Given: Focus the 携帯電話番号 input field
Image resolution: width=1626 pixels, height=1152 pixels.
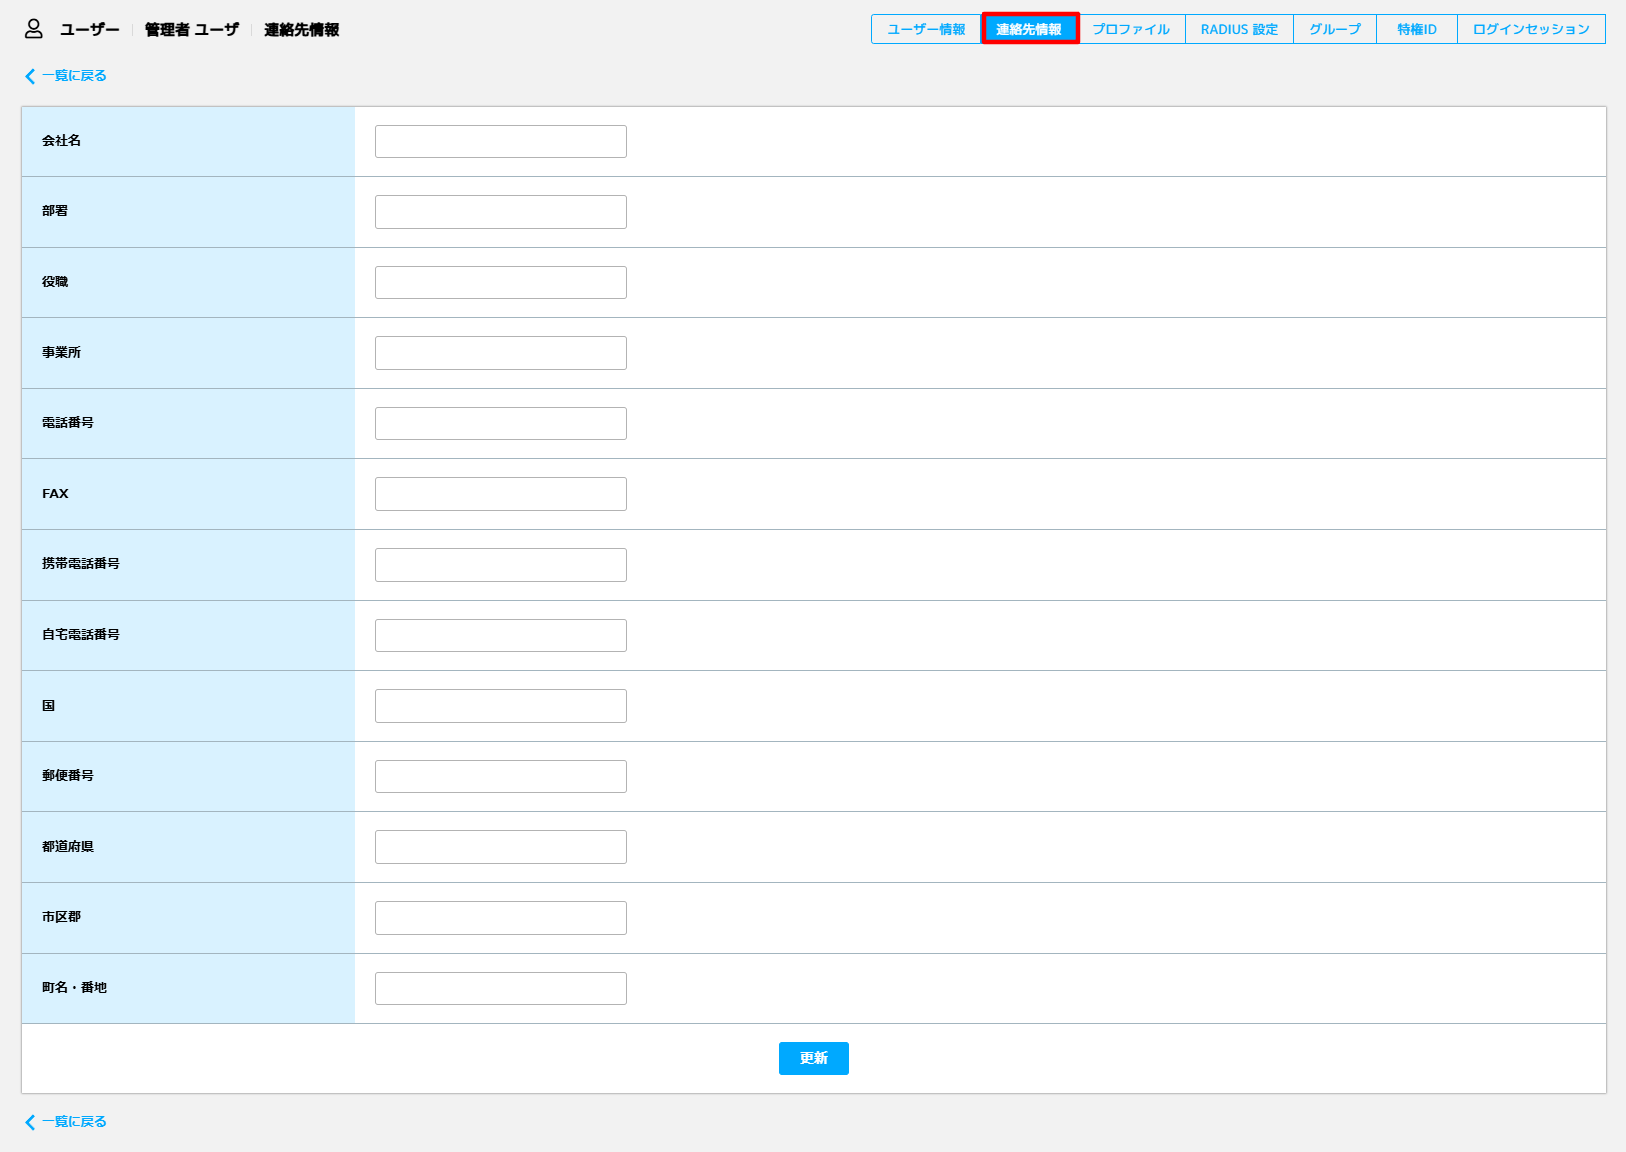Looking at the screenshot, I should [501, 565].
